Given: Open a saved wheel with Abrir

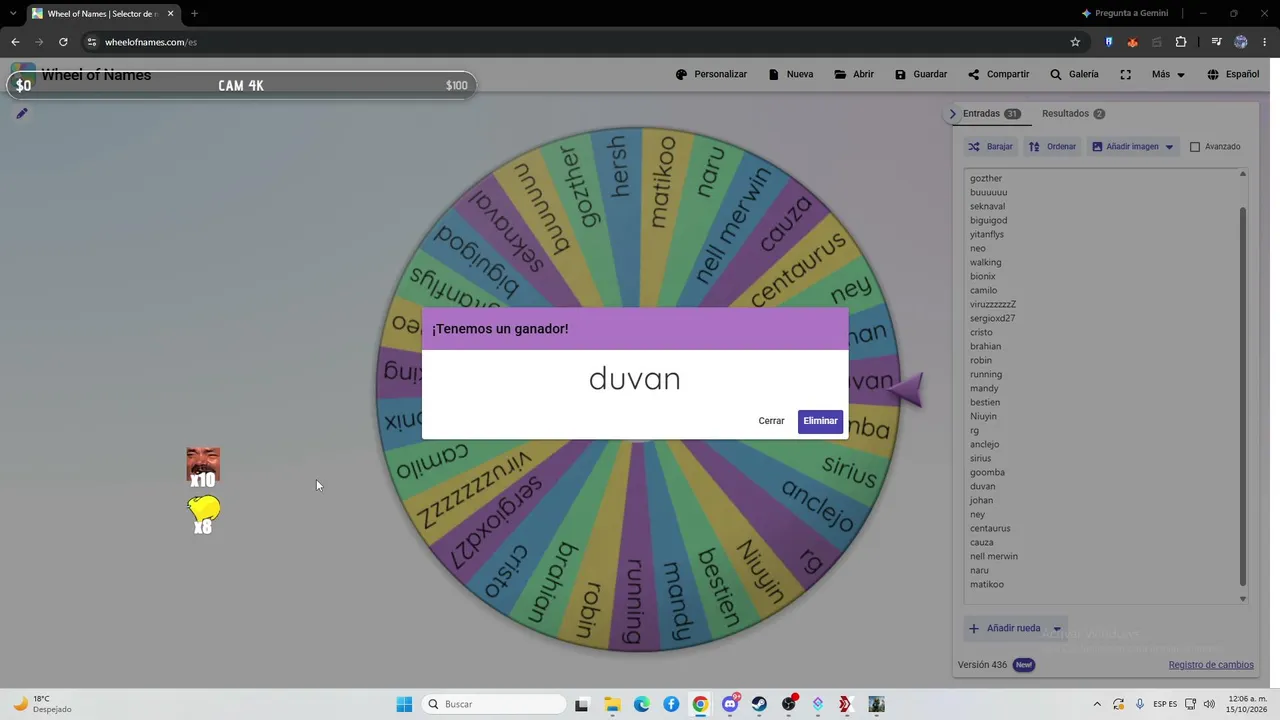Looking at the screenshot, I should coord(854,74).
